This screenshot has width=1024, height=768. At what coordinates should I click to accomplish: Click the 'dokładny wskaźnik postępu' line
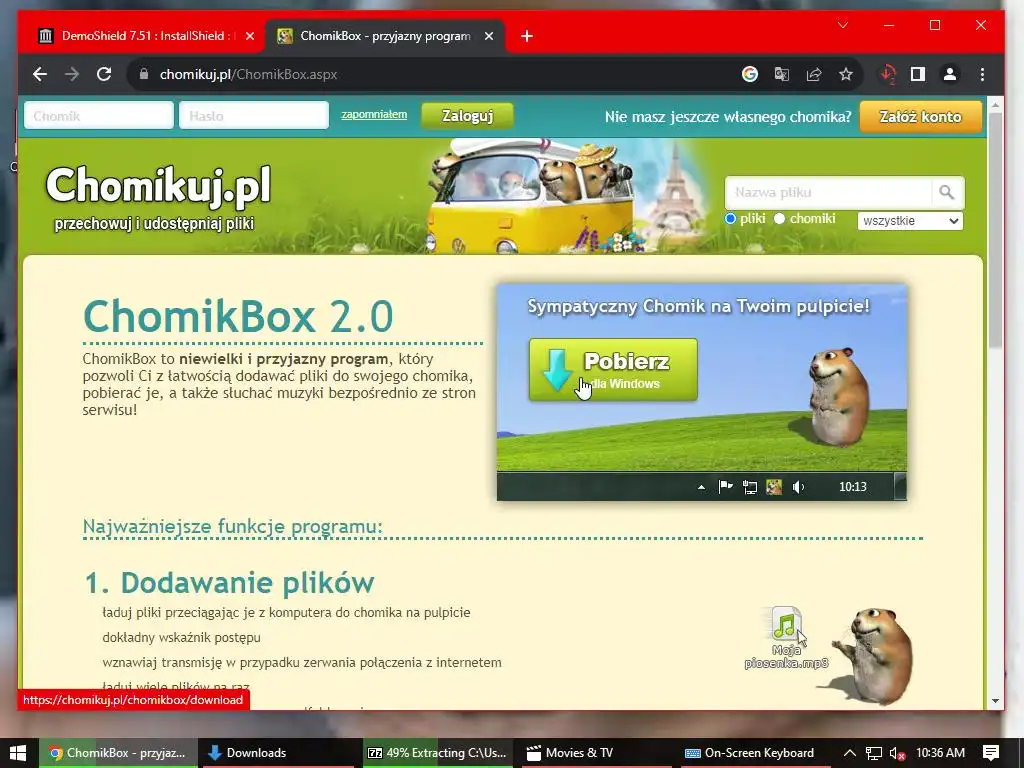pyautogui.click(x=182, y=637)
